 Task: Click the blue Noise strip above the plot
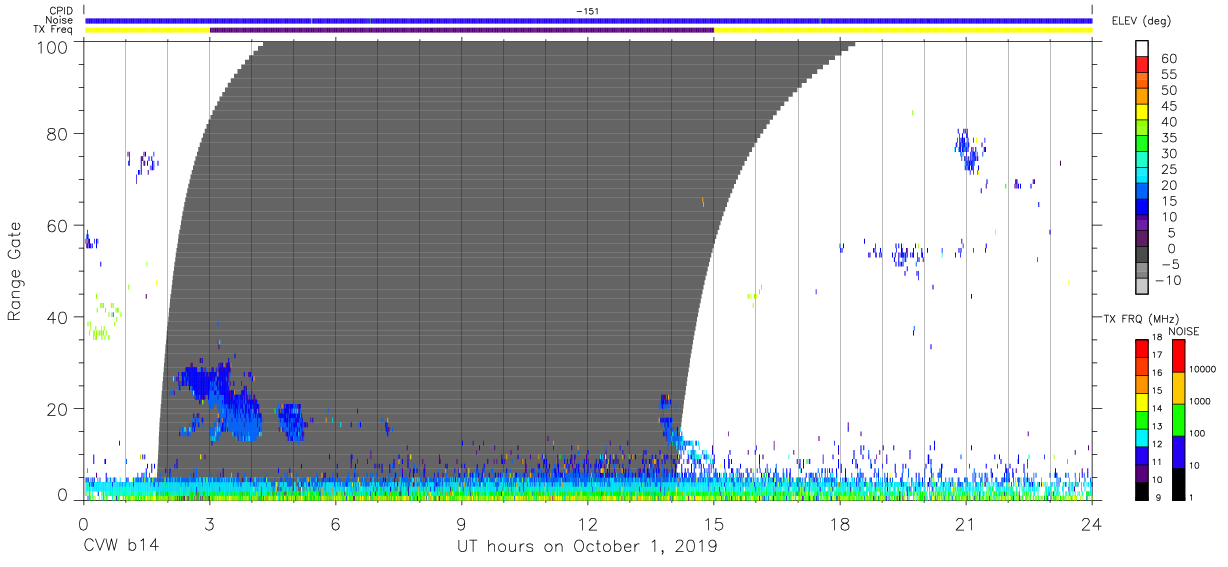(588, 20)
